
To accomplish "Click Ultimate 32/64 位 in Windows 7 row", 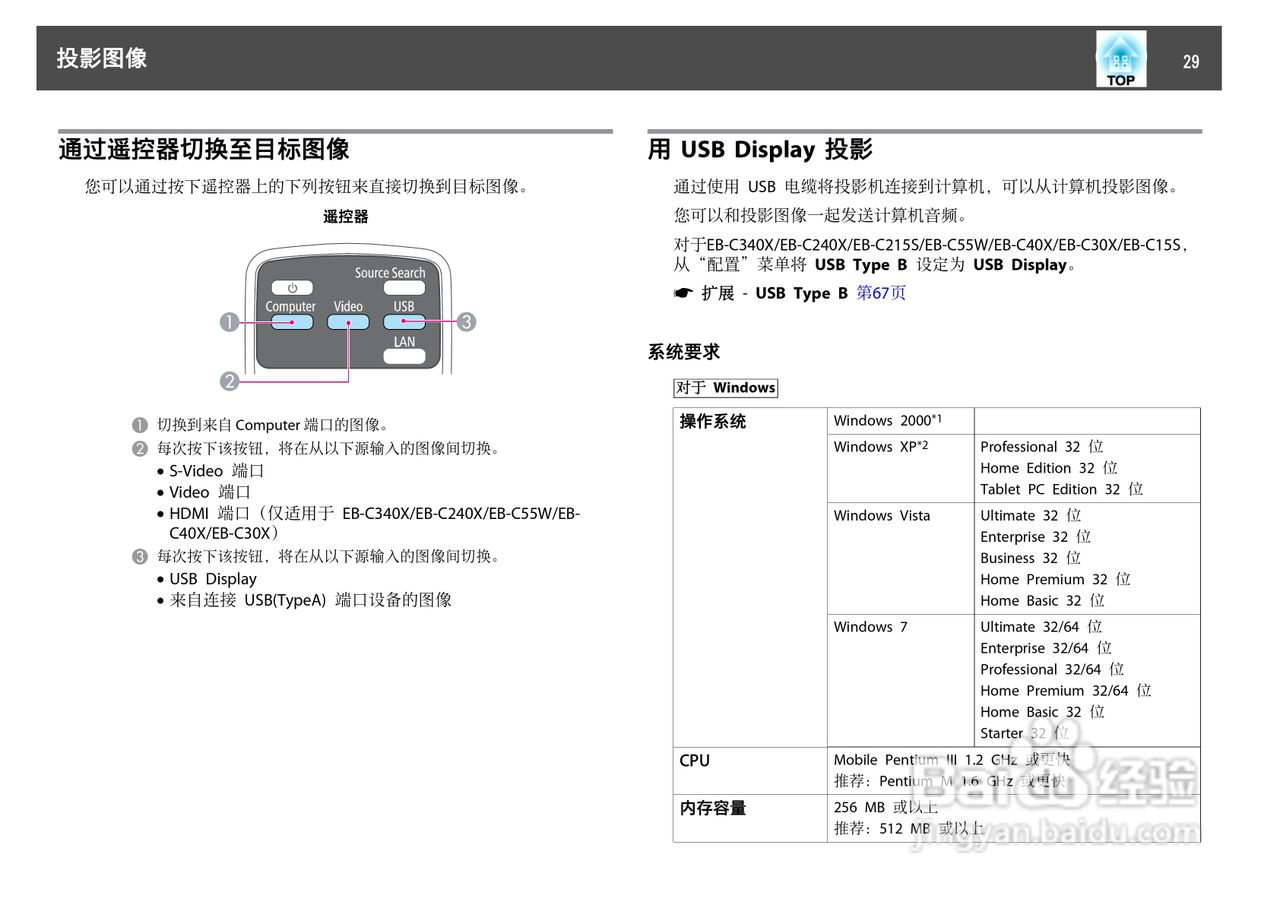I will [1041, 626].
